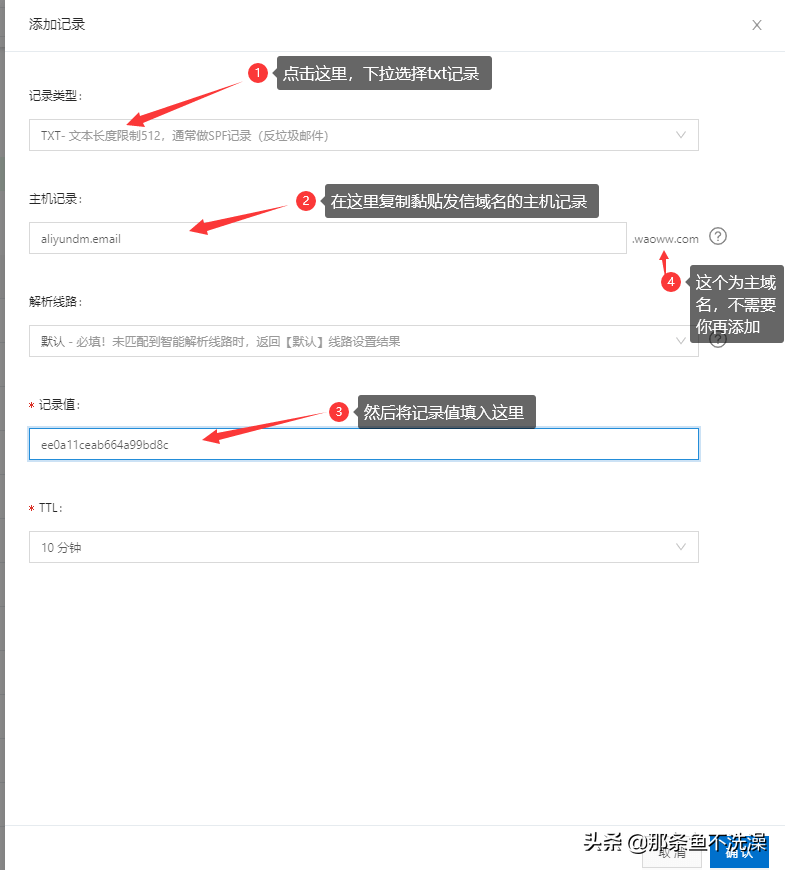Click the red number 4 badge
This screenshot has height=870, width=785.
click(671, 282)
